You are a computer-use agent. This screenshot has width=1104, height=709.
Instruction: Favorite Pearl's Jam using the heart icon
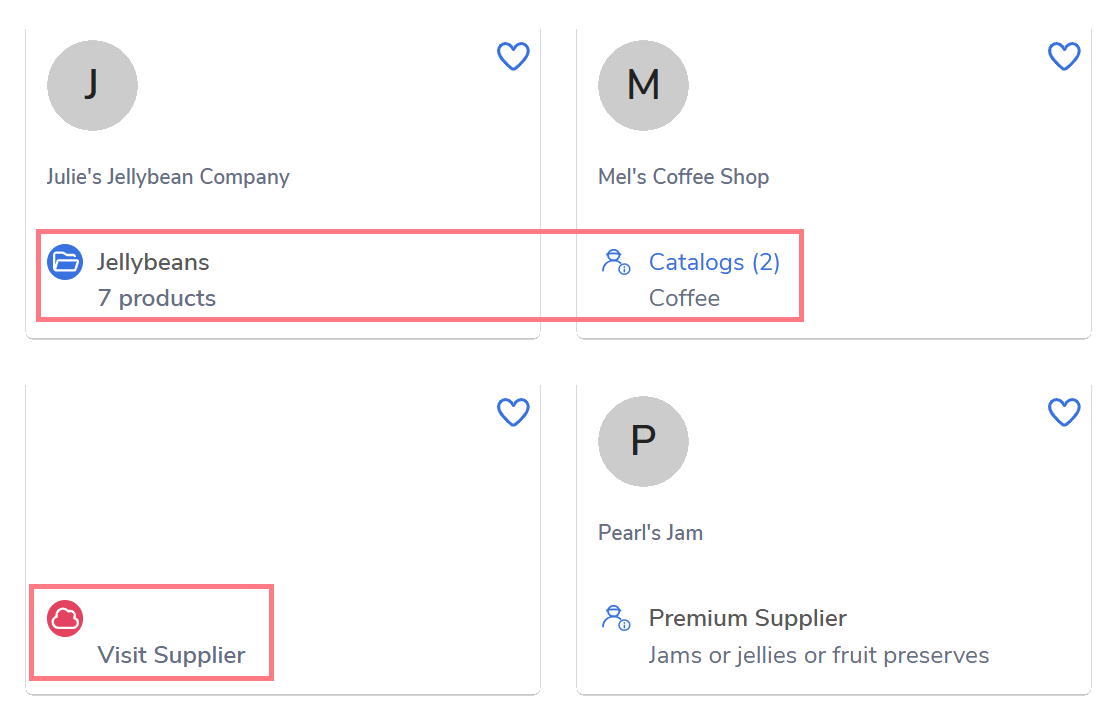coord(1064,412)
